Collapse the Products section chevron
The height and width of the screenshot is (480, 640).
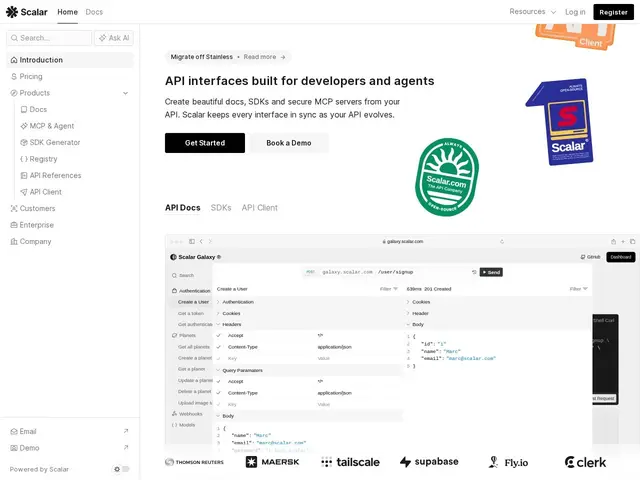tap(125, 93)
